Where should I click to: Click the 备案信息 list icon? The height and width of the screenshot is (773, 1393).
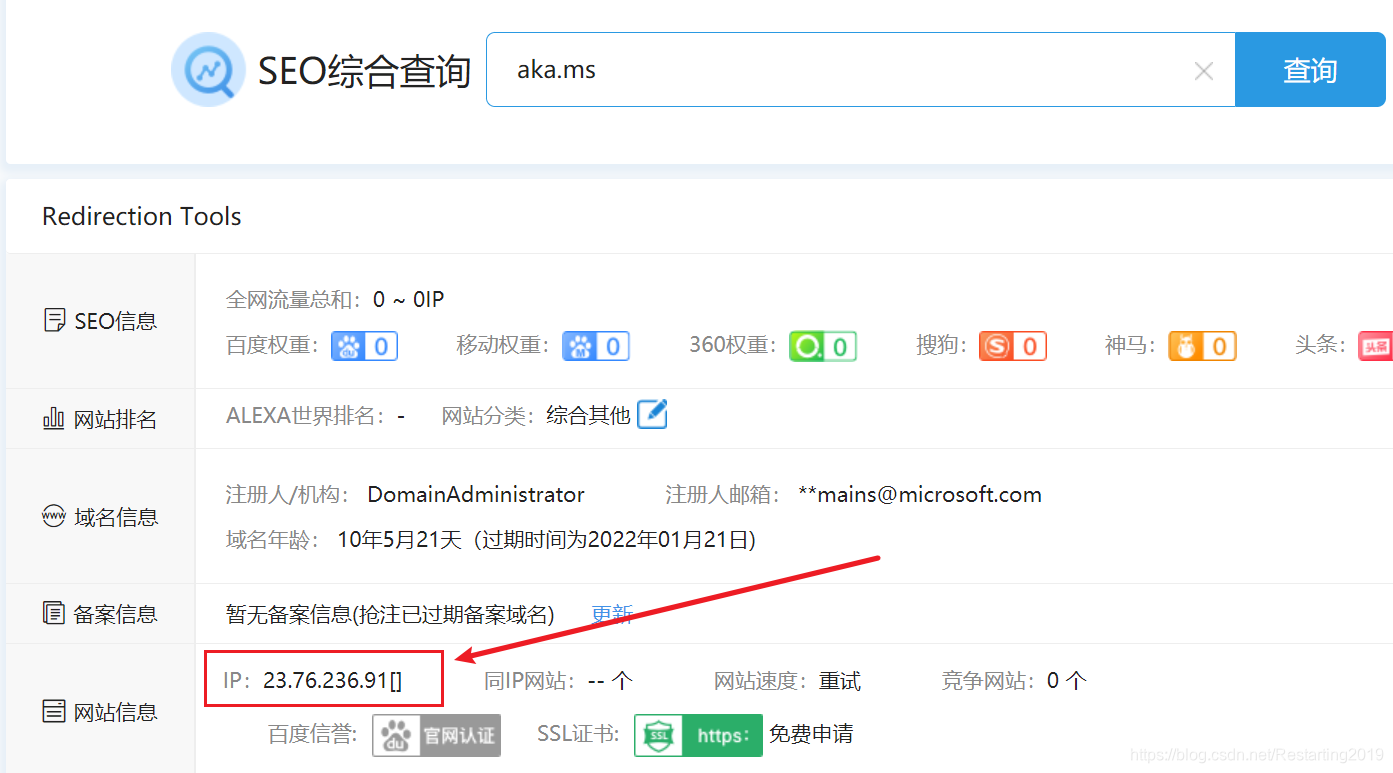tap(54, 613)
